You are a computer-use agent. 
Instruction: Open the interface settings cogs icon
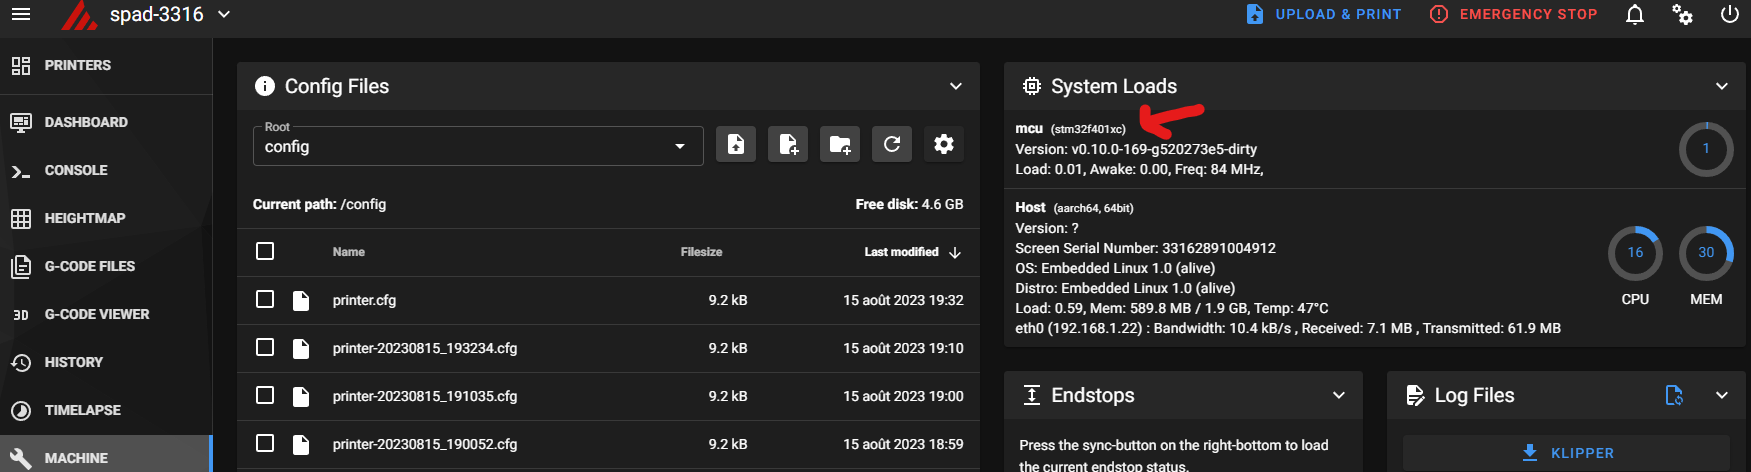[x=1683, y=15]
